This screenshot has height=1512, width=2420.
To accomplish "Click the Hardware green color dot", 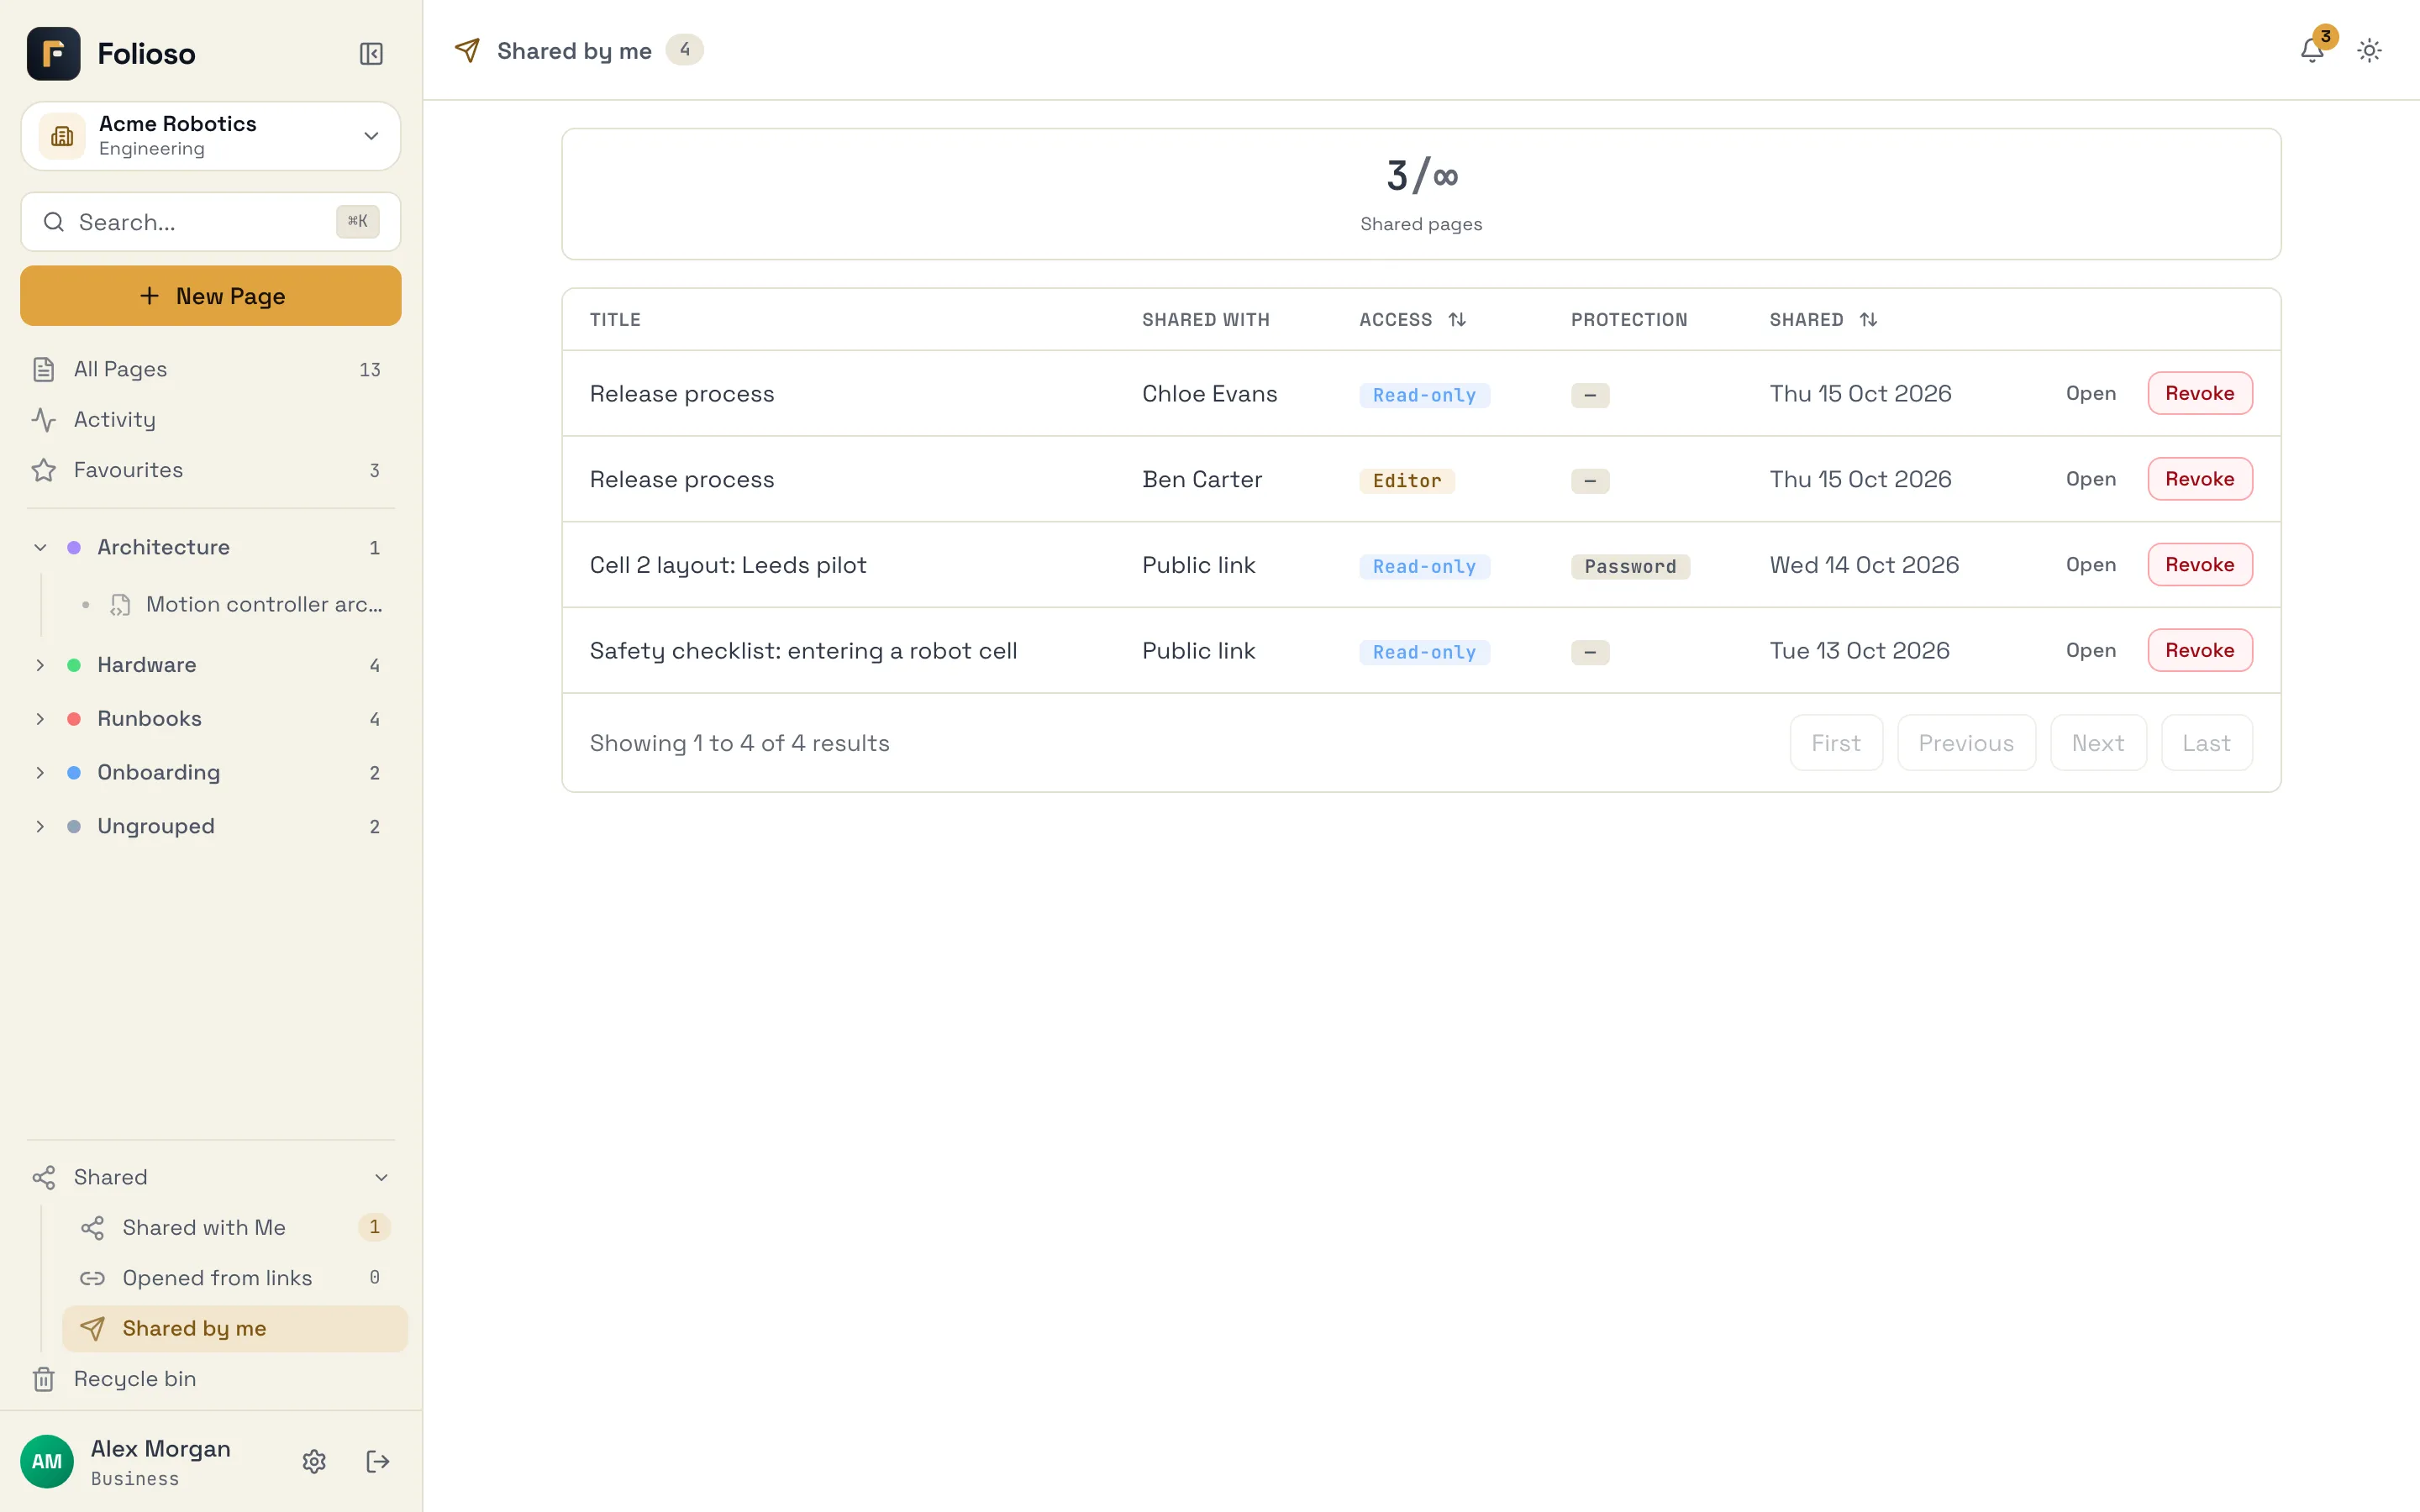I will pos(74,665).
